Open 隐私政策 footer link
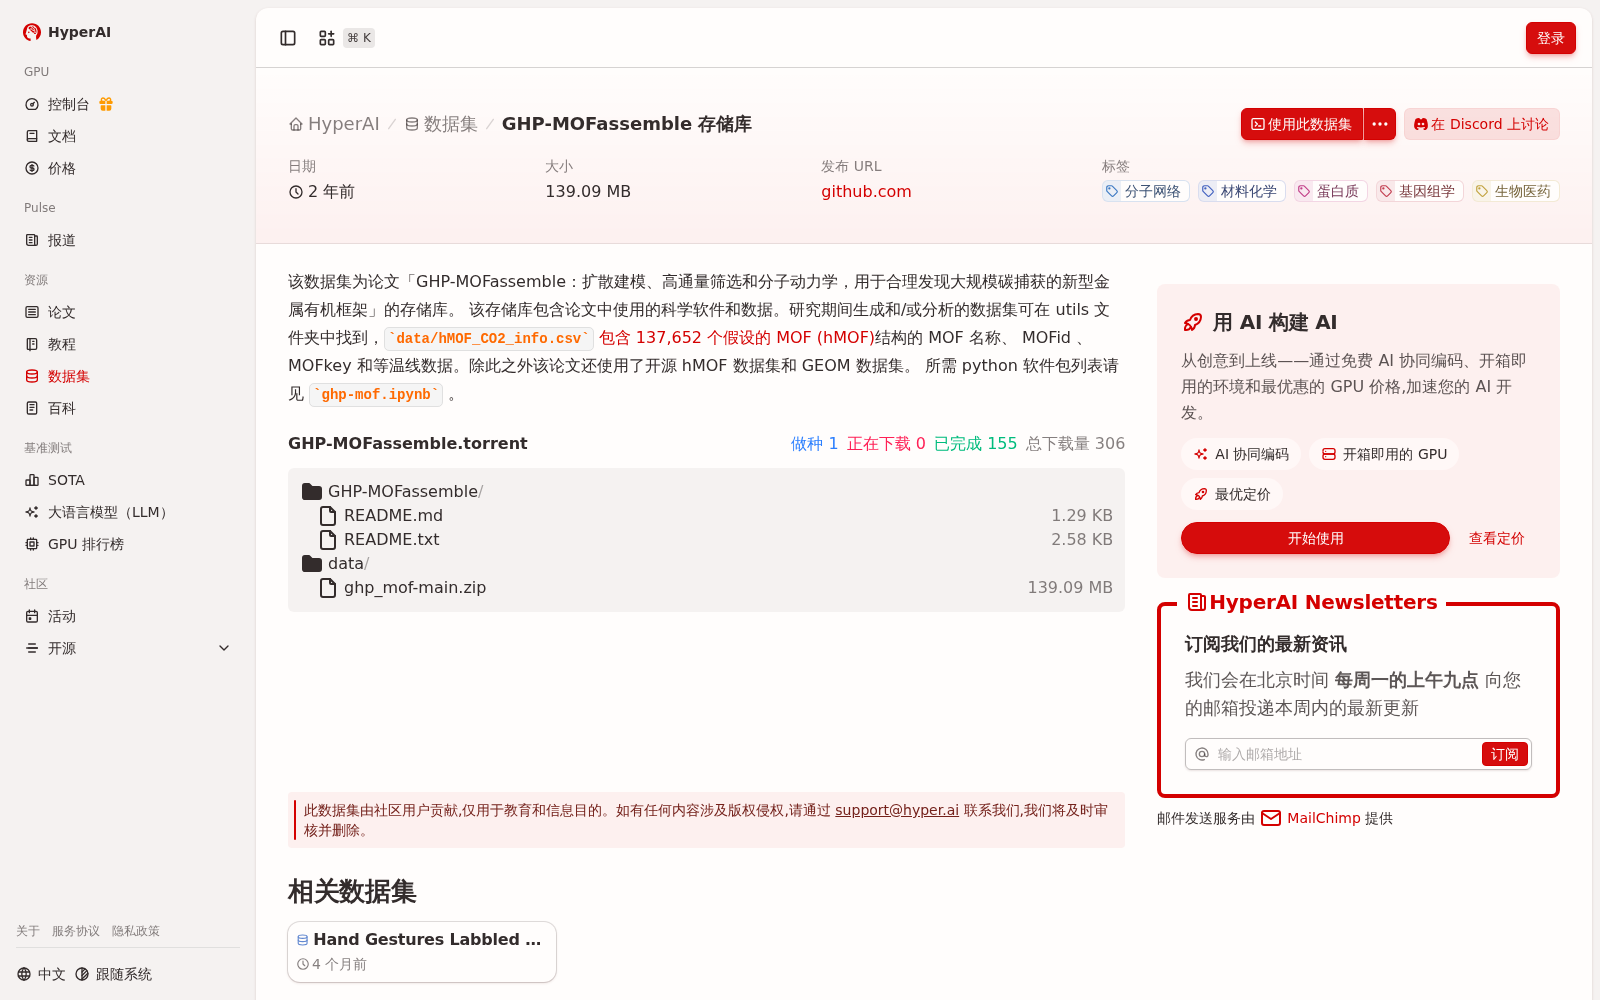 (x=136, y=931)
